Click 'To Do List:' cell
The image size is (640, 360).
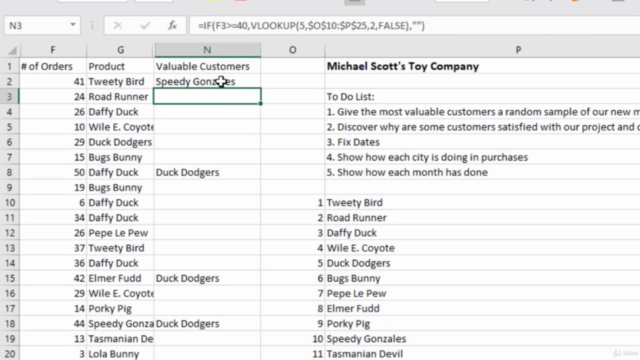[350, 97]
